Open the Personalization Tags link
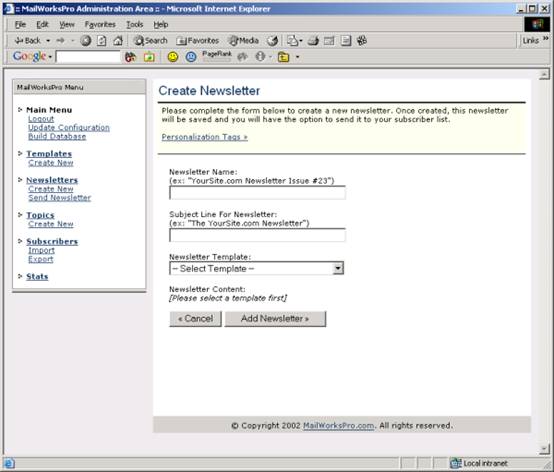 click(x=205, y=137)
